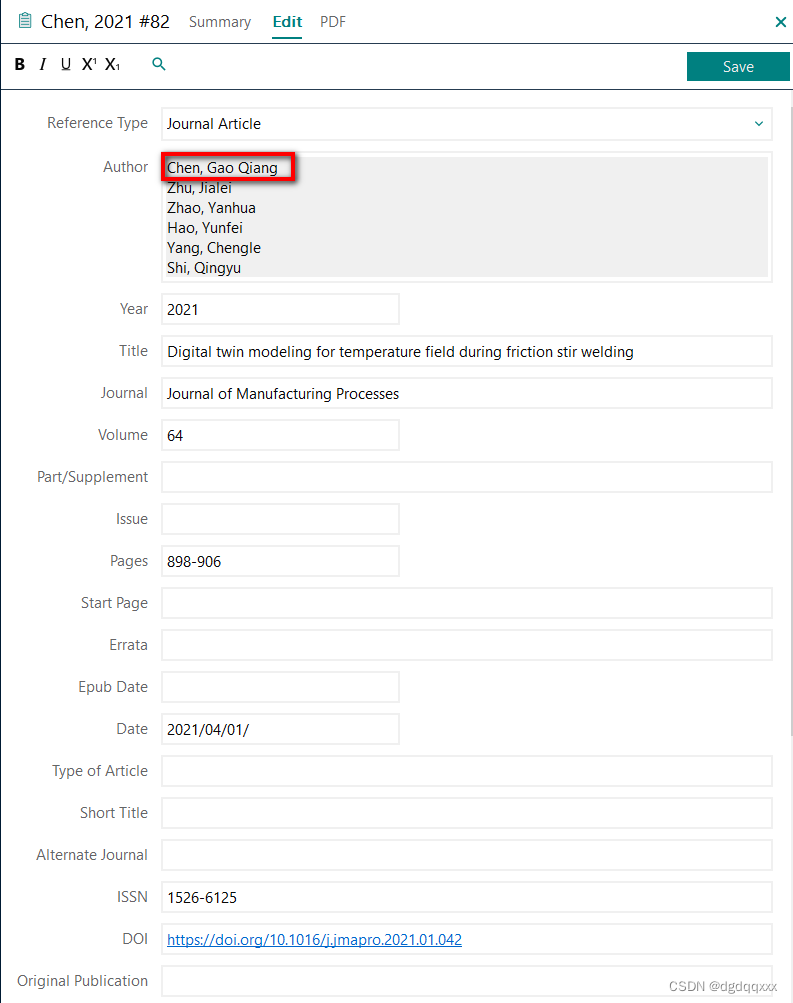The width and height of the screenshot is (793, 1003).
Task: Select author Chen, Gao Qiang
Action: 222,168
